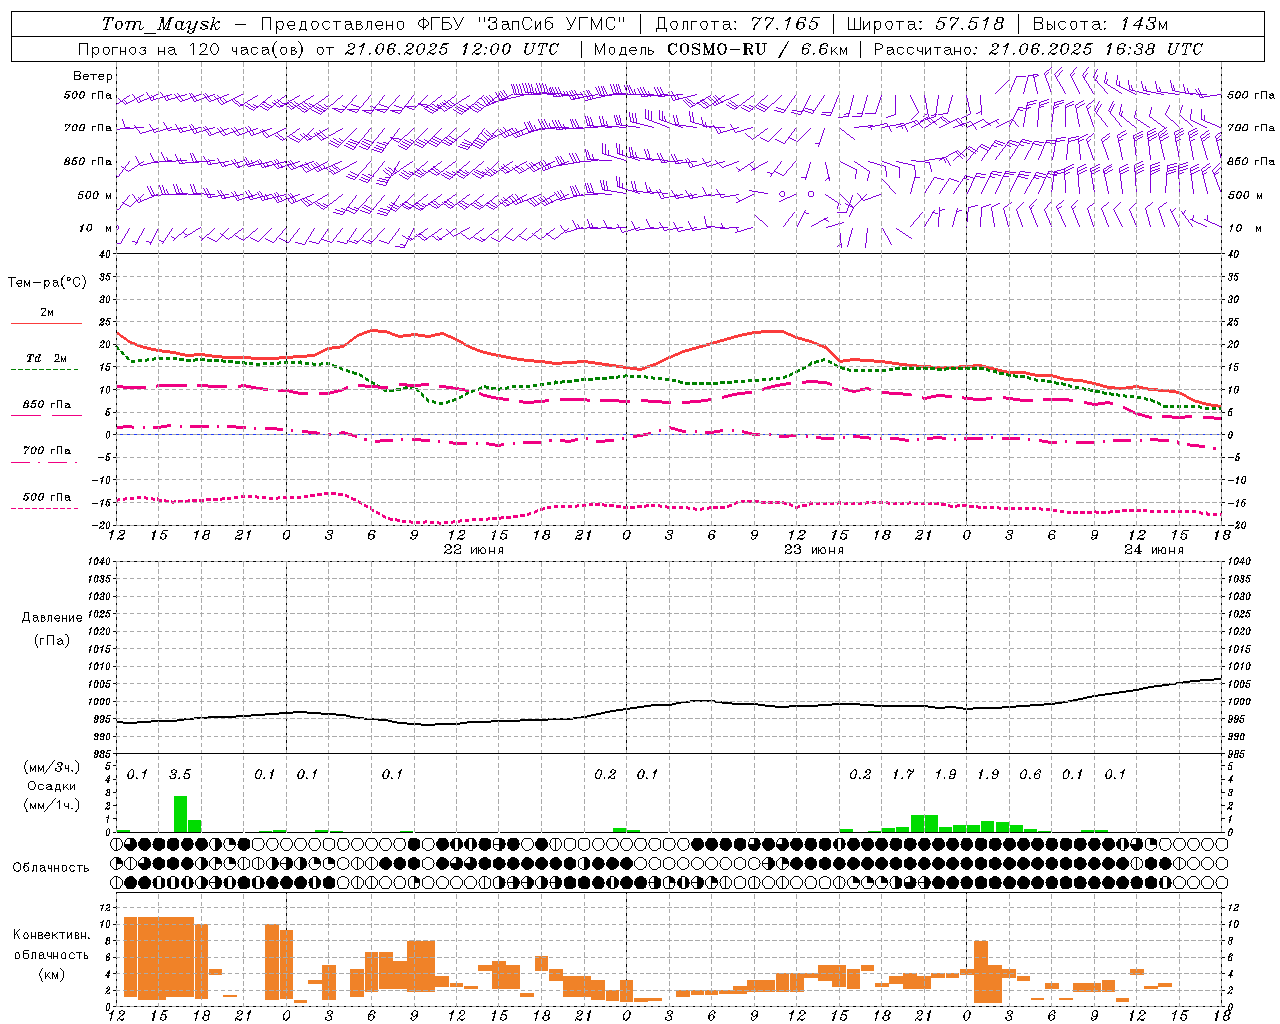Click the 'Ветер' wind section label
This screenshot has height=1024, width=1280.
pos(93,76)
